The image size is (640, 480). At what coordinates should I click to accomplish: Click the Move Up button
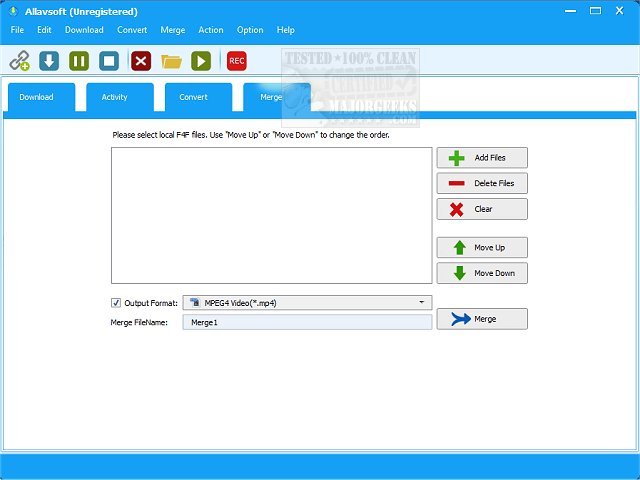482,247
